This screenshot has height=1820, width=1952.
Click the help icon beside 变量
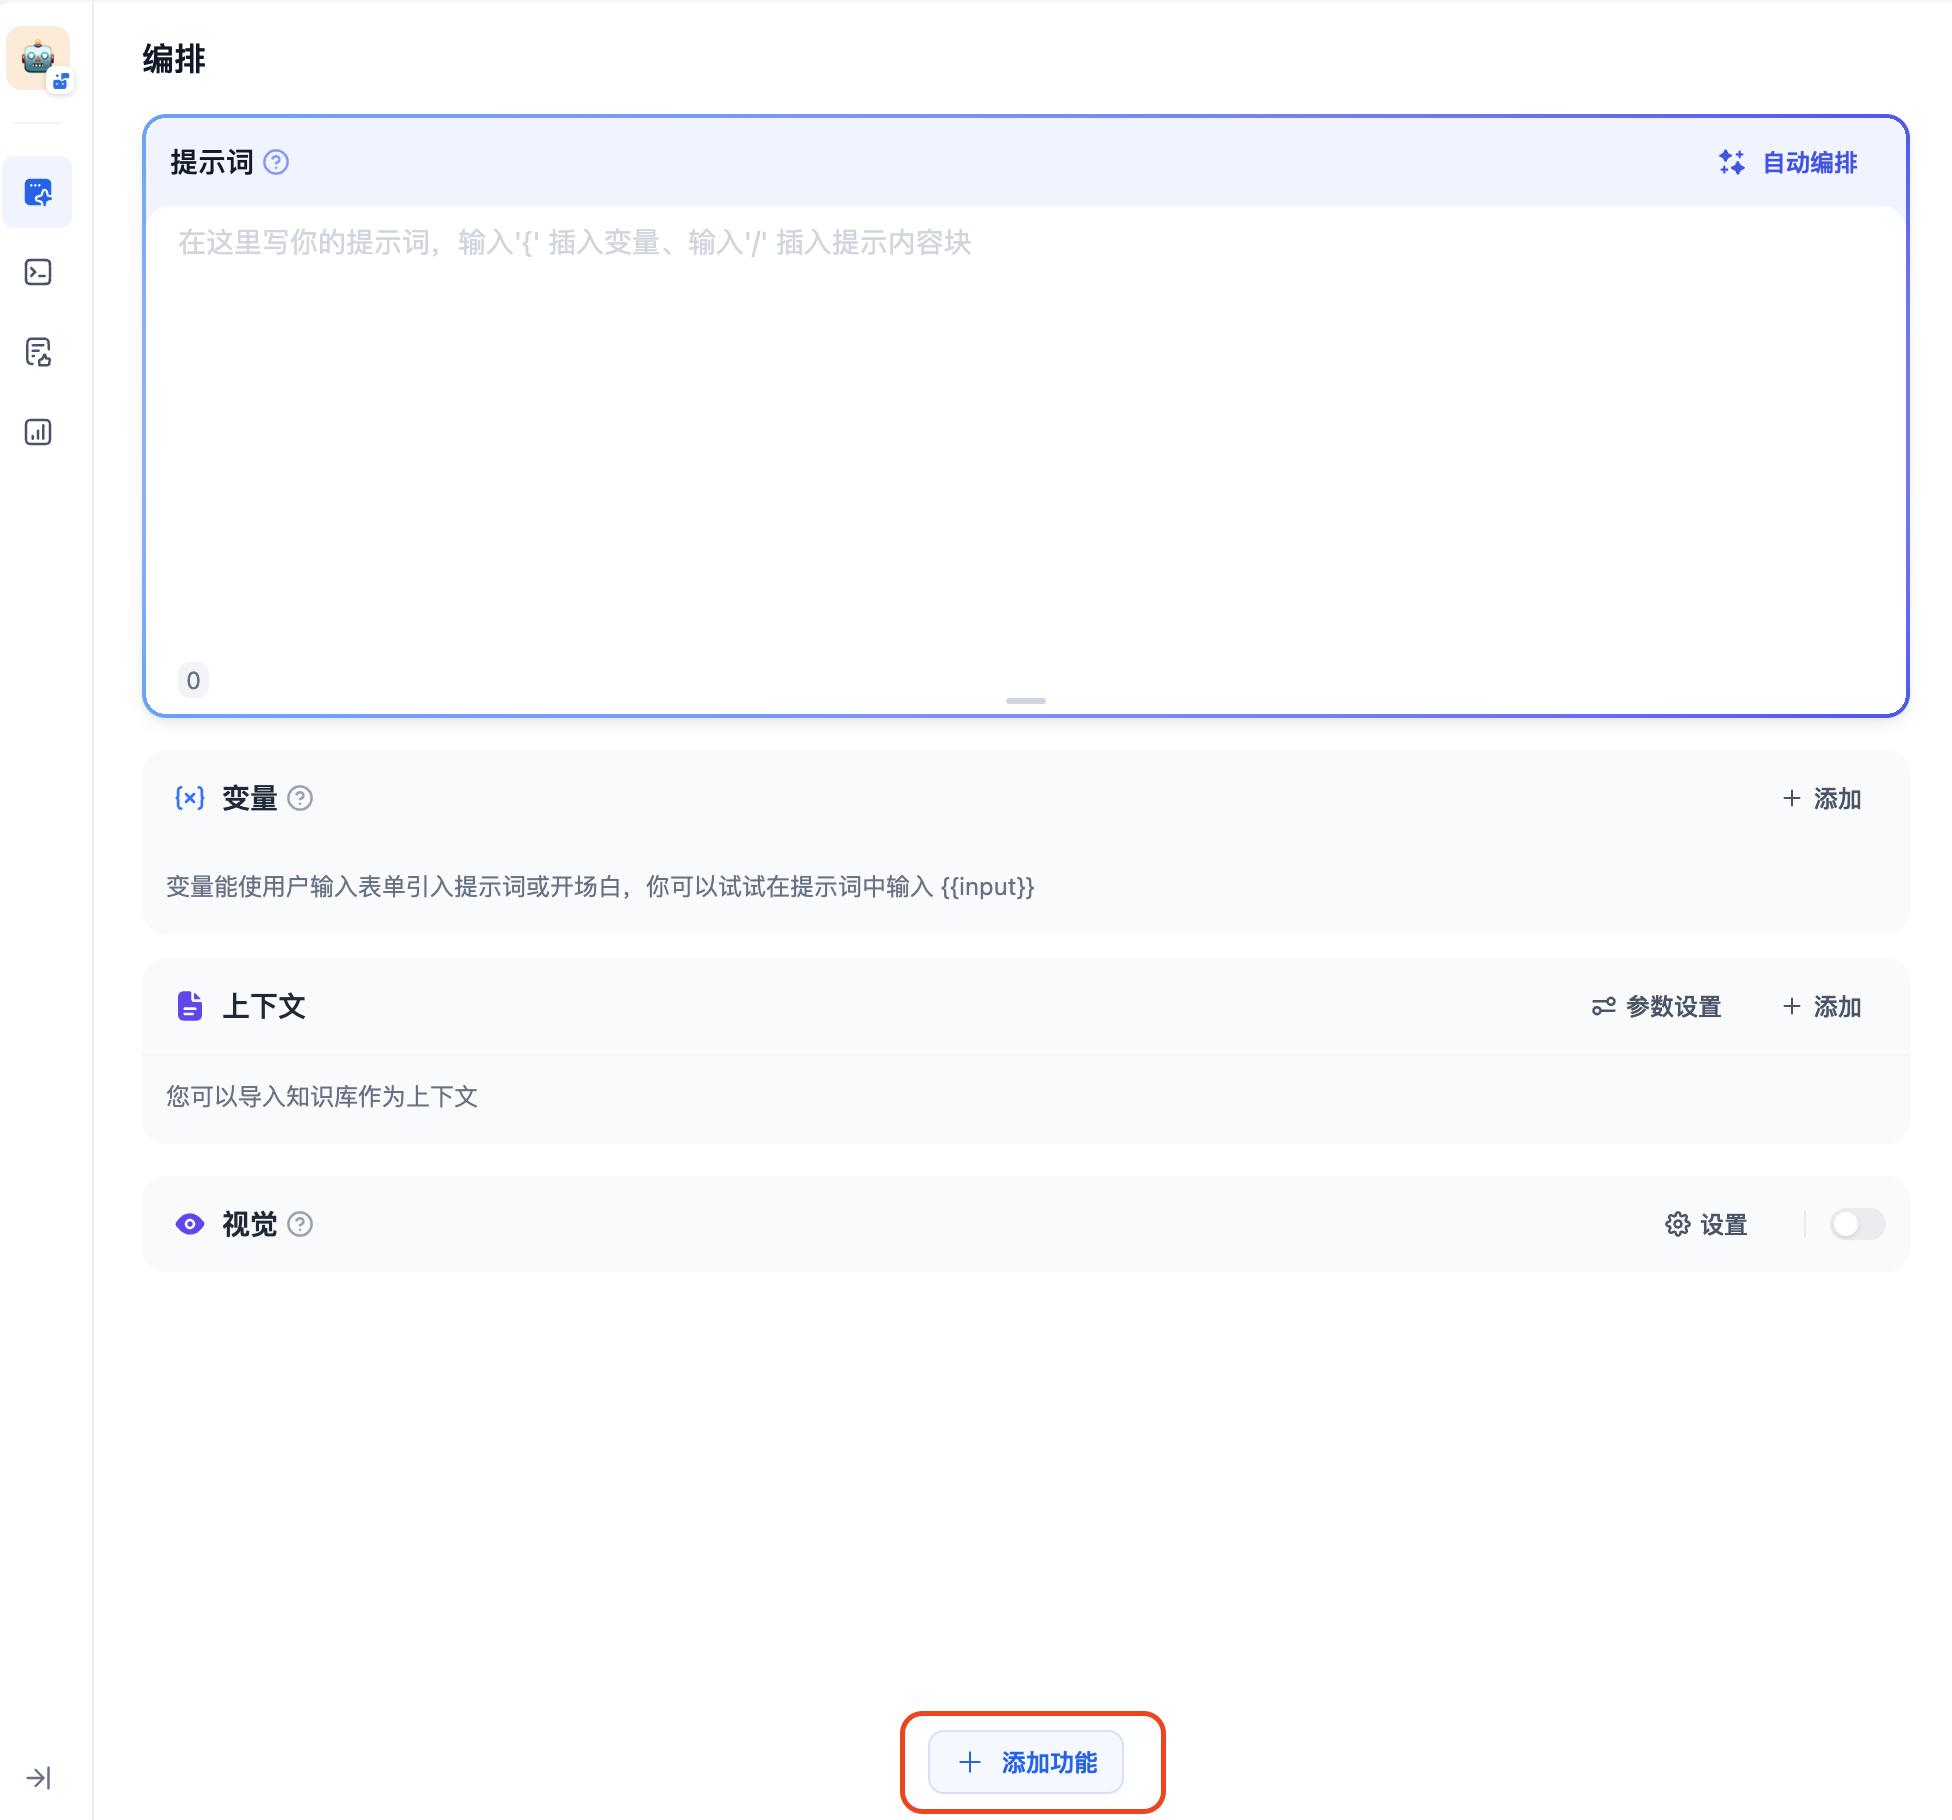(x=300, y=798)
